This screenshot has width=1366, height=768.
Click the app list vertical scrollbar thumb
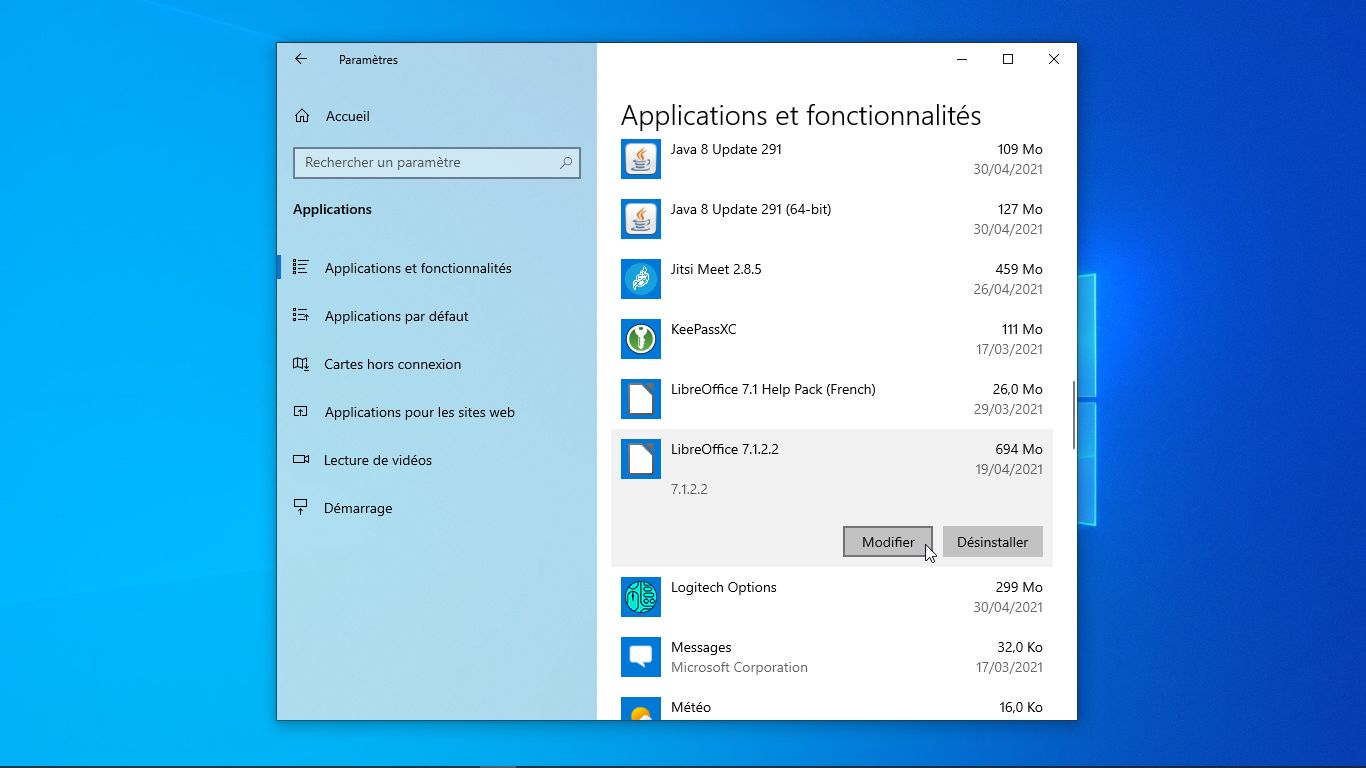tap(1074, 415)
